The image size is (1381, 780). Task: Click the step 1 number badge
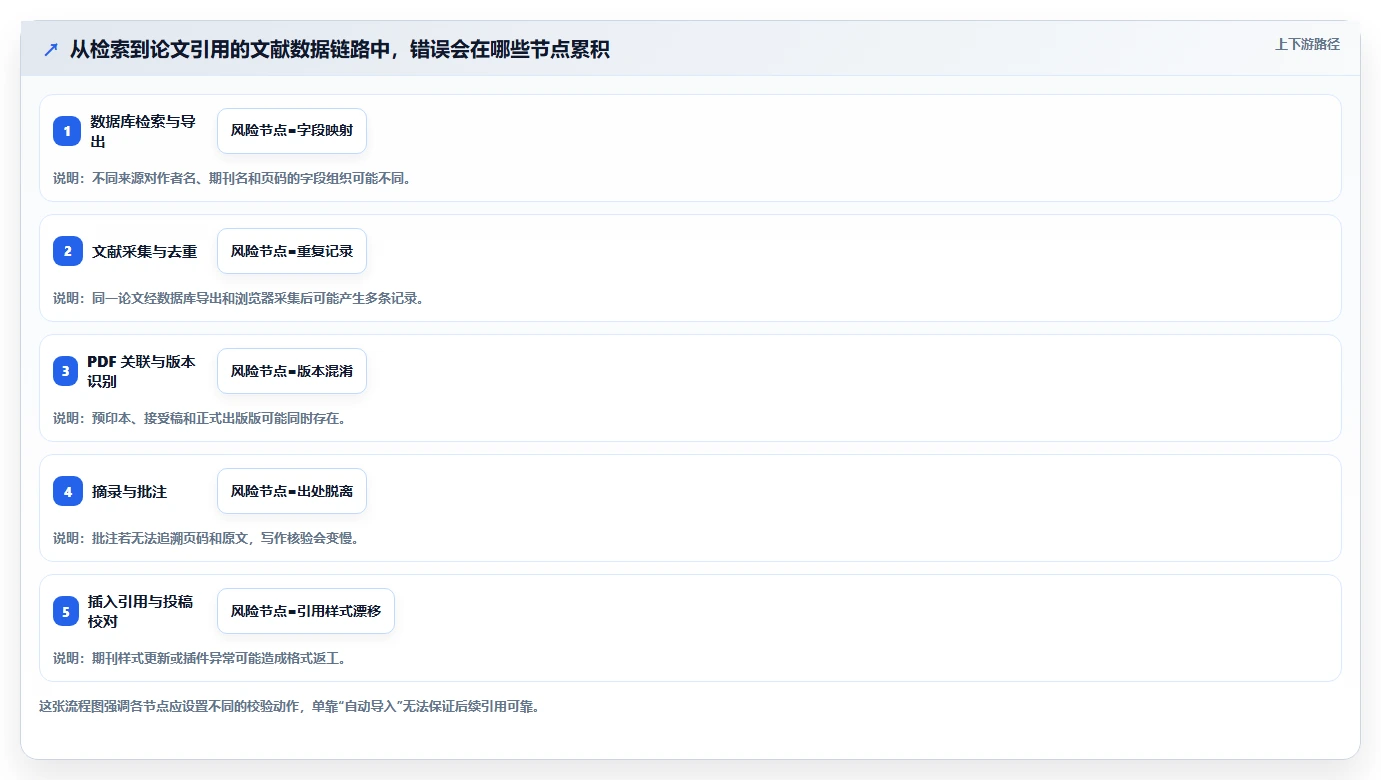pyautogui.click(x=67, y=131)
